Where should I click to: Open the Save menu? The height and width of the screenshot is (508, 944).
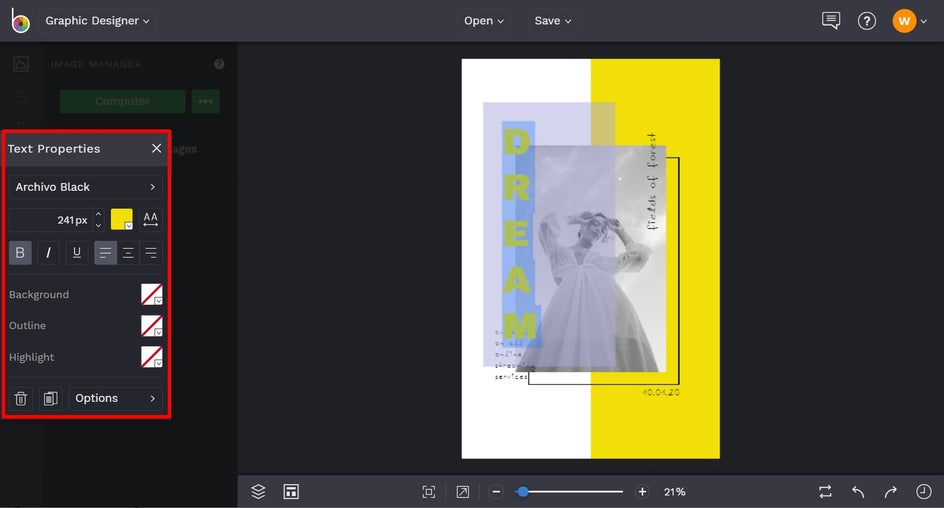(553, 20)
